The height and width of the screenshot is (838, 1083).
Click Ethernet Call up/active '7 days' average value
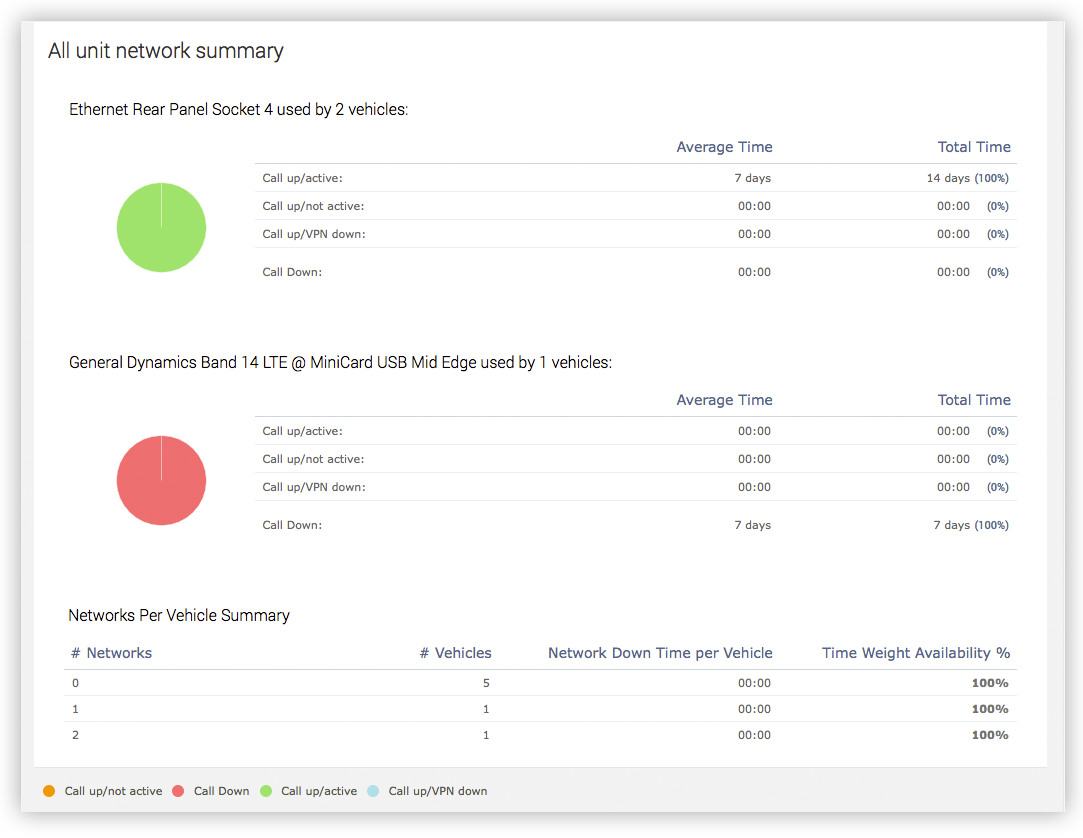point(752,178)
